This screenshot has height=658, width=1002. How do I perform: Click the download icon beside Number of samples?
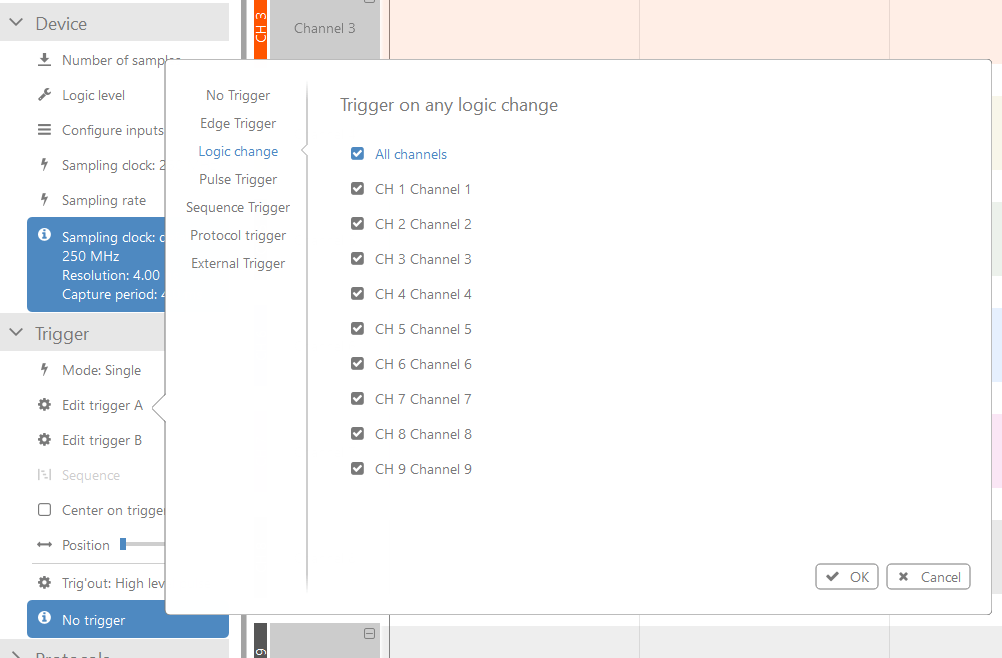[x=44, y=60]
